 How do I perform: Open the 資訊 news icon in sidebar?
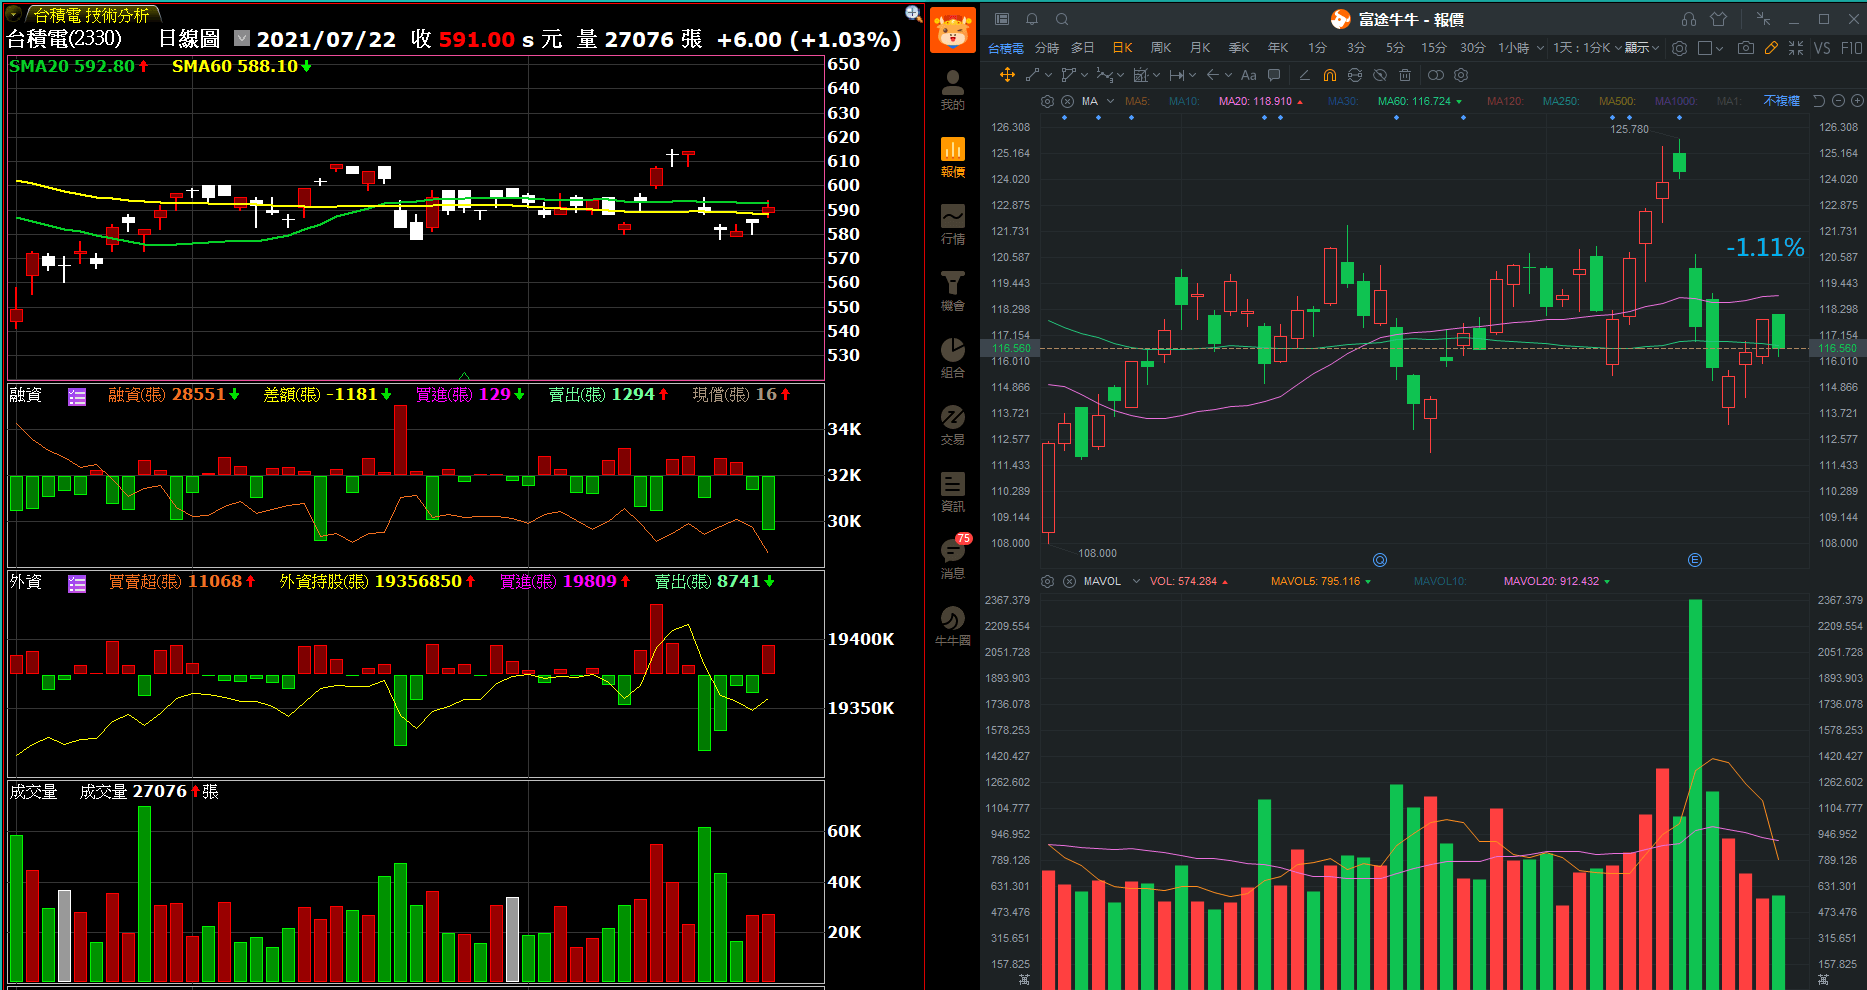click(953, 492)
